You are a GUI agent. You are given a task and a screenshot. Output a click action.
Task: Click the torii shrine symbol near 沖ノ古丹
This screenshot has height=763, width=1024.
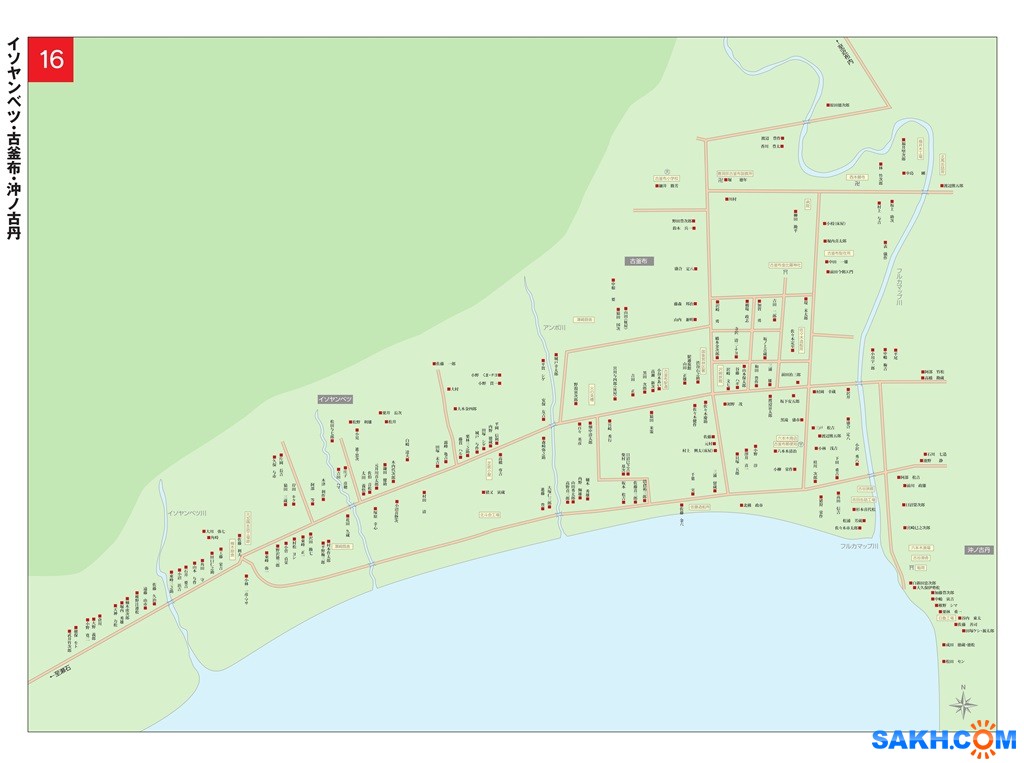click(x=911, y=566)
